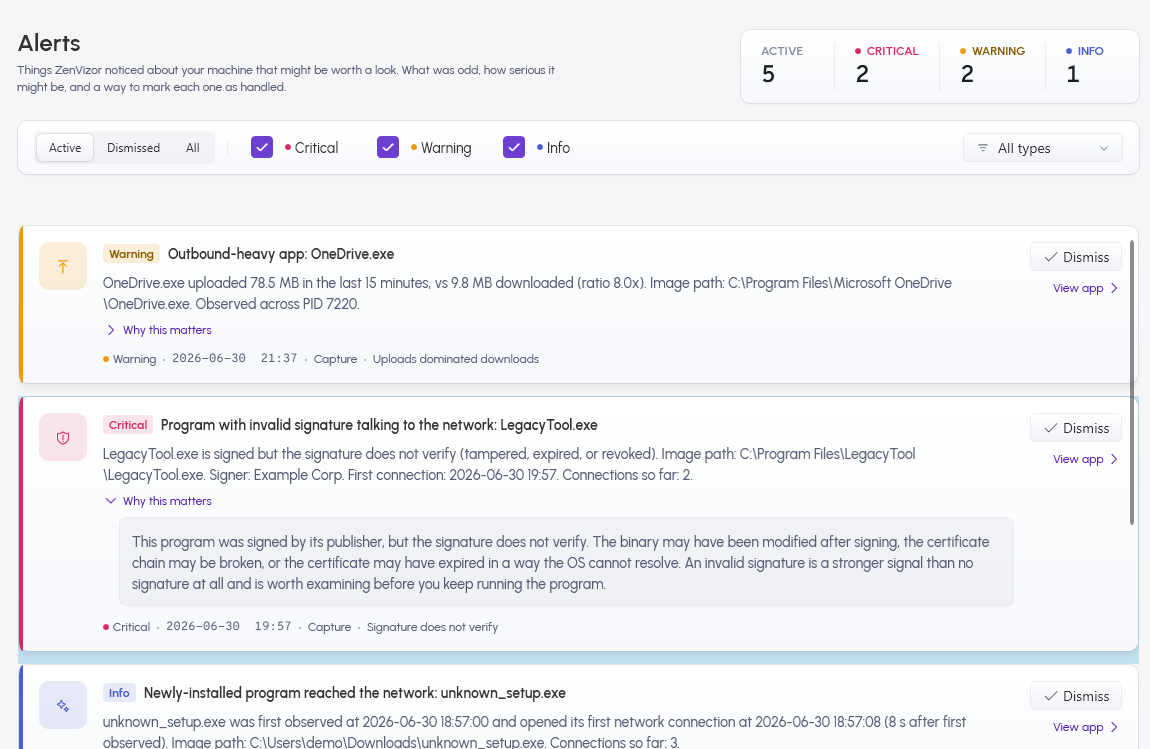Click the chevron arrow next to OneDrive View app
Viewport: 1150px width, 749px height.
(x=1114, y=288)
